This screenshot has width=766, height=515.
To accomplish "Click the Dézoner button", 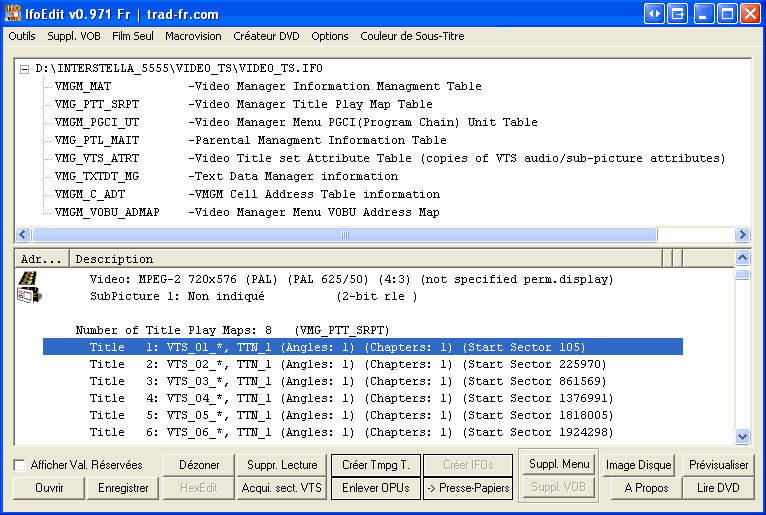I will point(199,465).
